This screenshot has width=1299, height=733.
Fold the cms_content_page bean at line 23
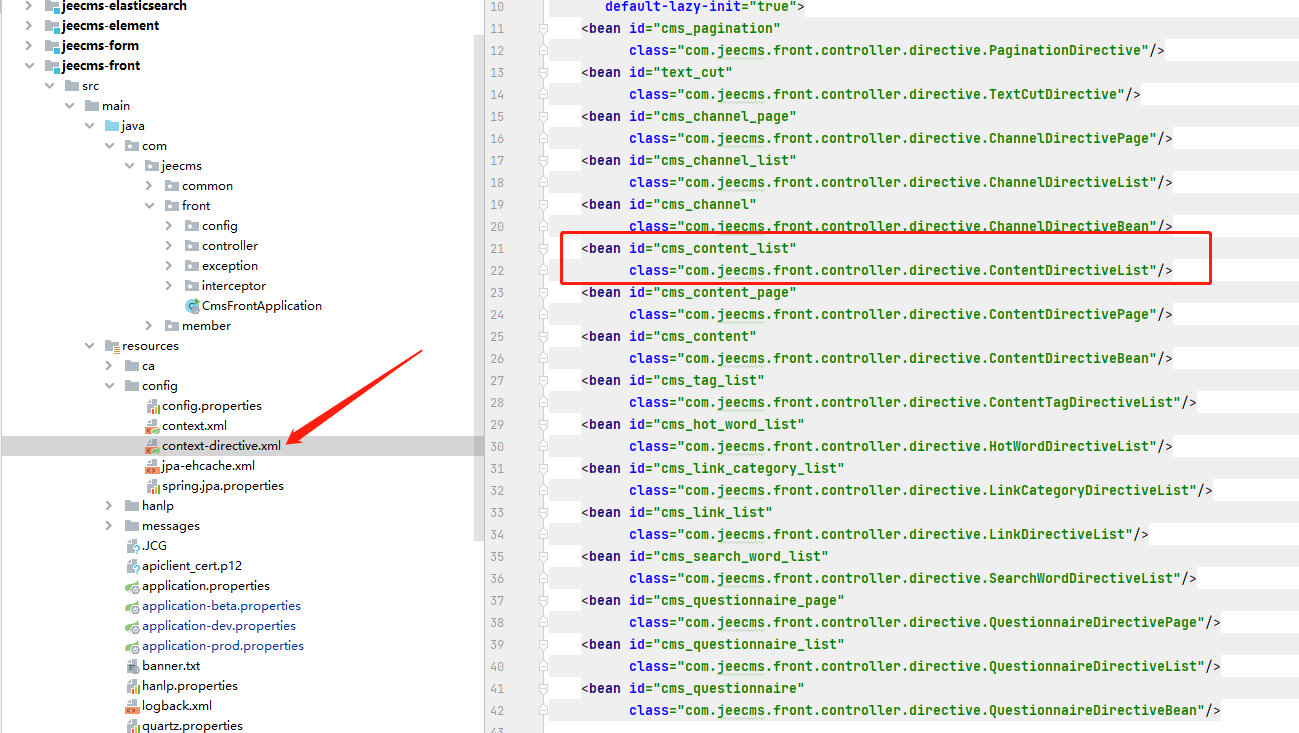point(544,293)
